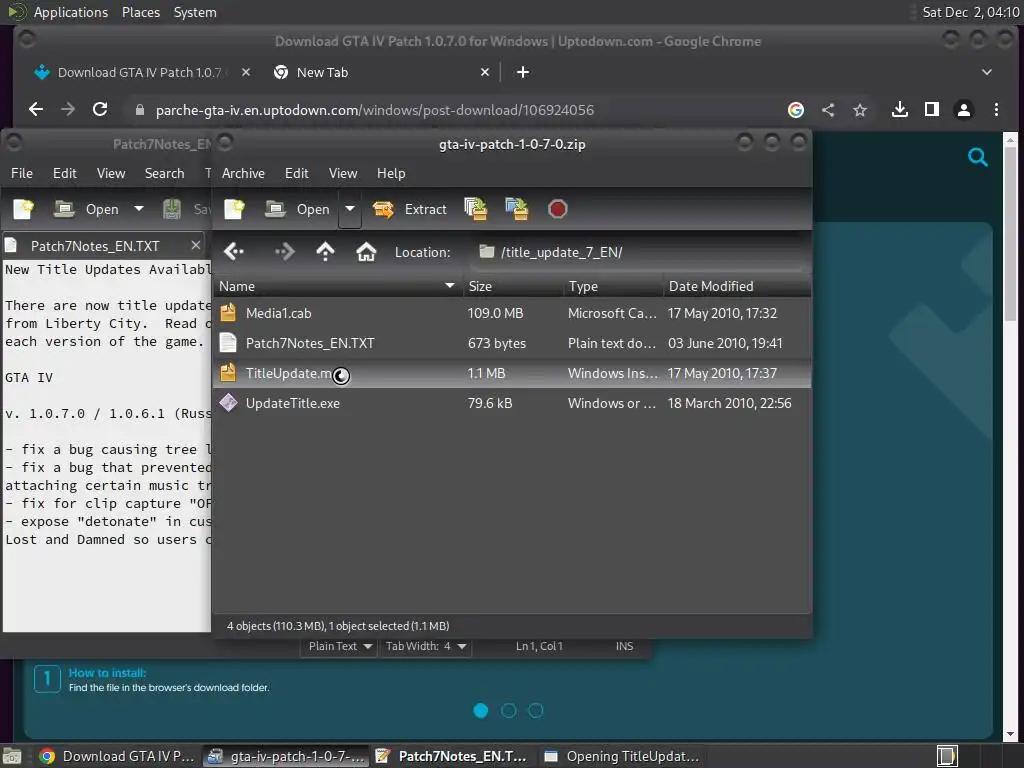Switch to Patch7Notes_EN.TXT document tab
The image size is (1024, 768).
[95, 246]
